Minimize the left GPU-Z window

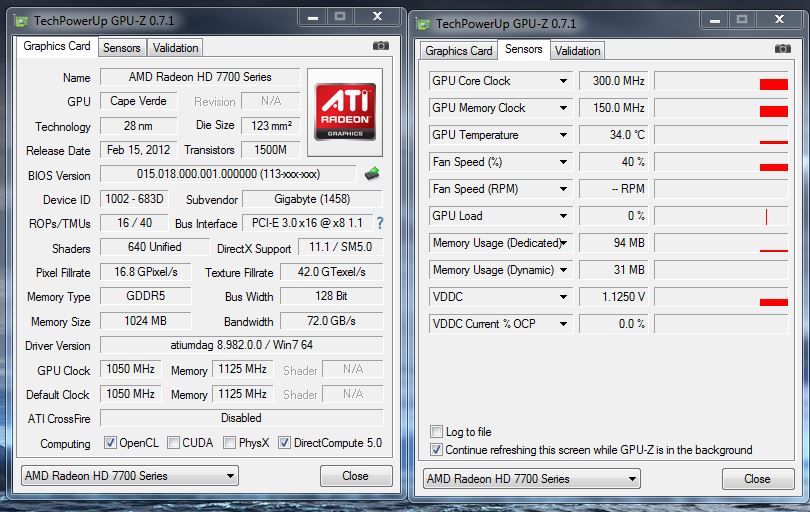(x=313, y=17)
